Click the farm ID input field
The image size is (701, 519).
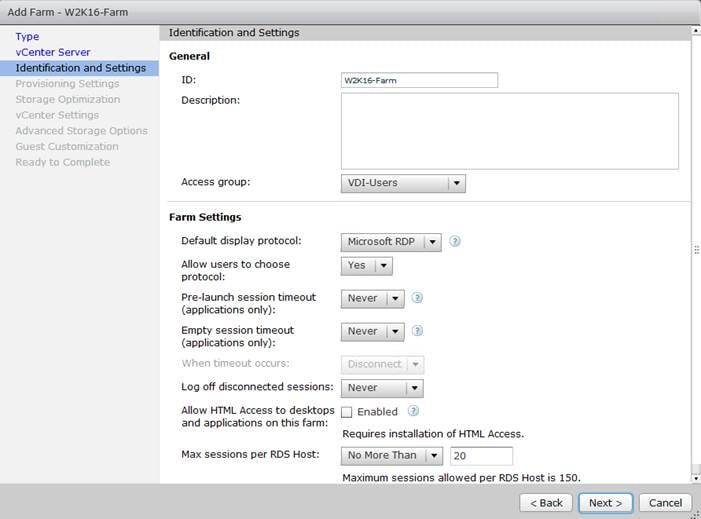click(x=419, y=80)
